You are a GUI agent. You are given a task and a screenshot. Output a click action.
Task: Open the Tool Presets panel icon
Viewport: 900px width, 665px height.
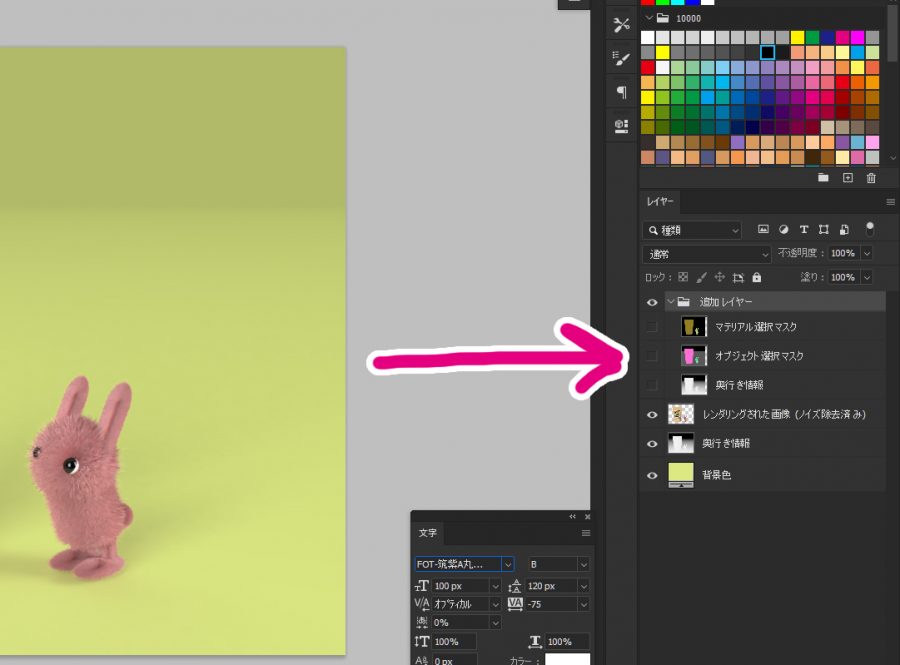coord(621,25)
